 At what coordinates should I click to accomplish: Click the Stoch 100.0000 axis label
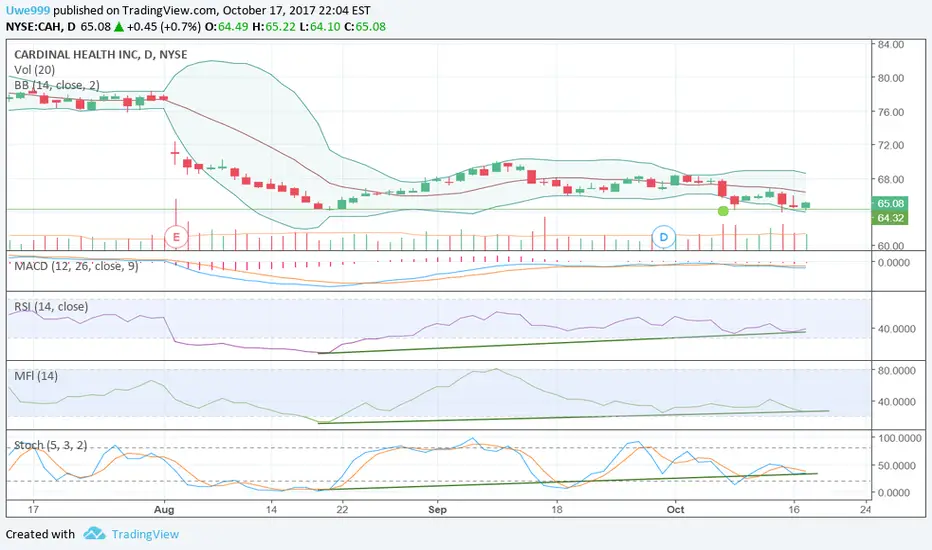[899, 438]
